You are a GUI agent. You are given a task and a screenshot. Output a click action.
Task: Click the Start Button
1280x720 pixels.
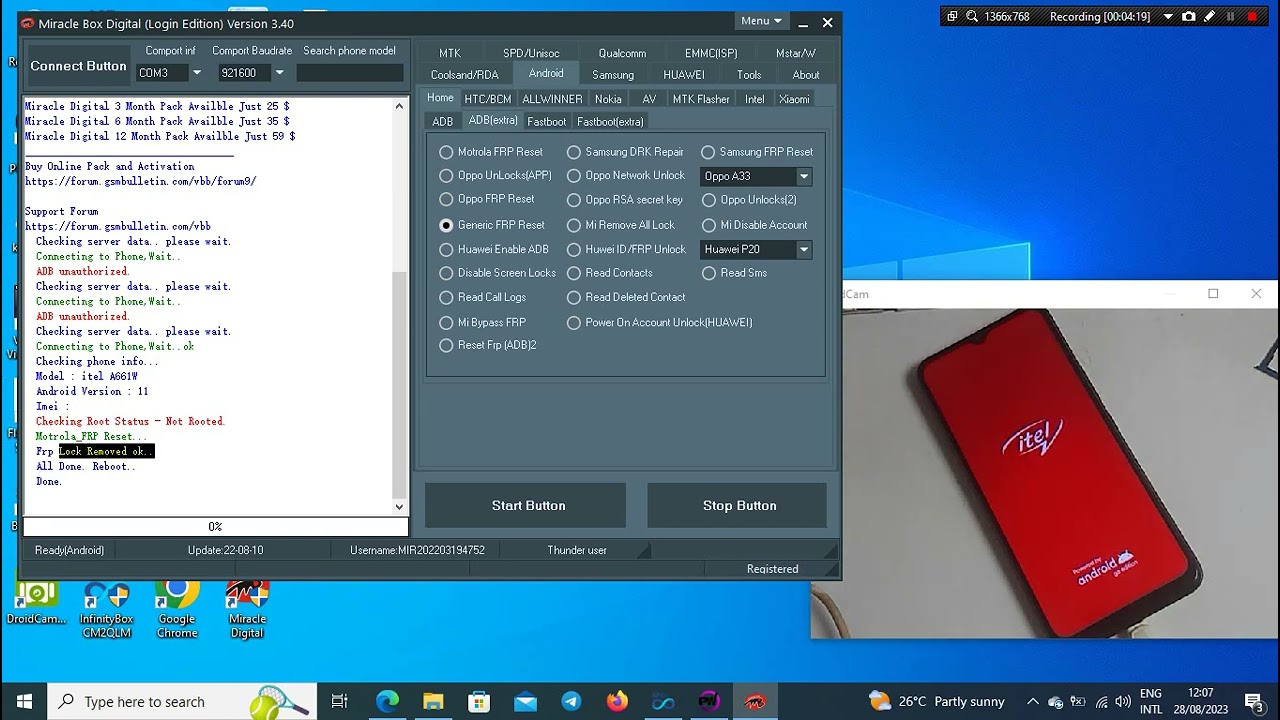pos(528,506)
